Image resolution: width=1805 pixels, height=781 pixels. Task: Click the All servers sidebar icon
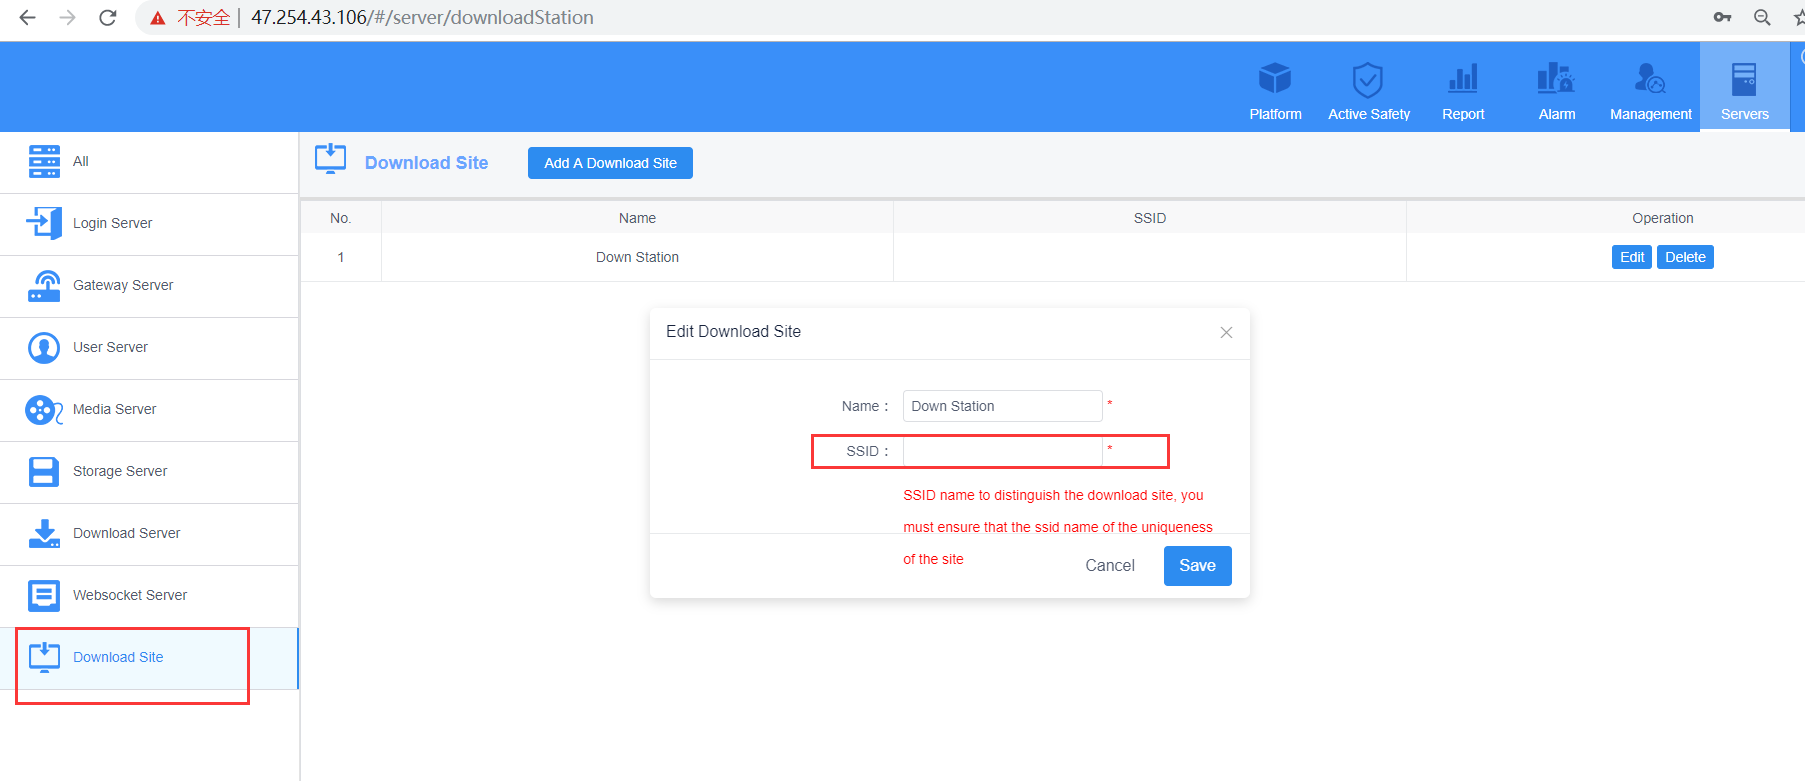click(x=44, y=161)
